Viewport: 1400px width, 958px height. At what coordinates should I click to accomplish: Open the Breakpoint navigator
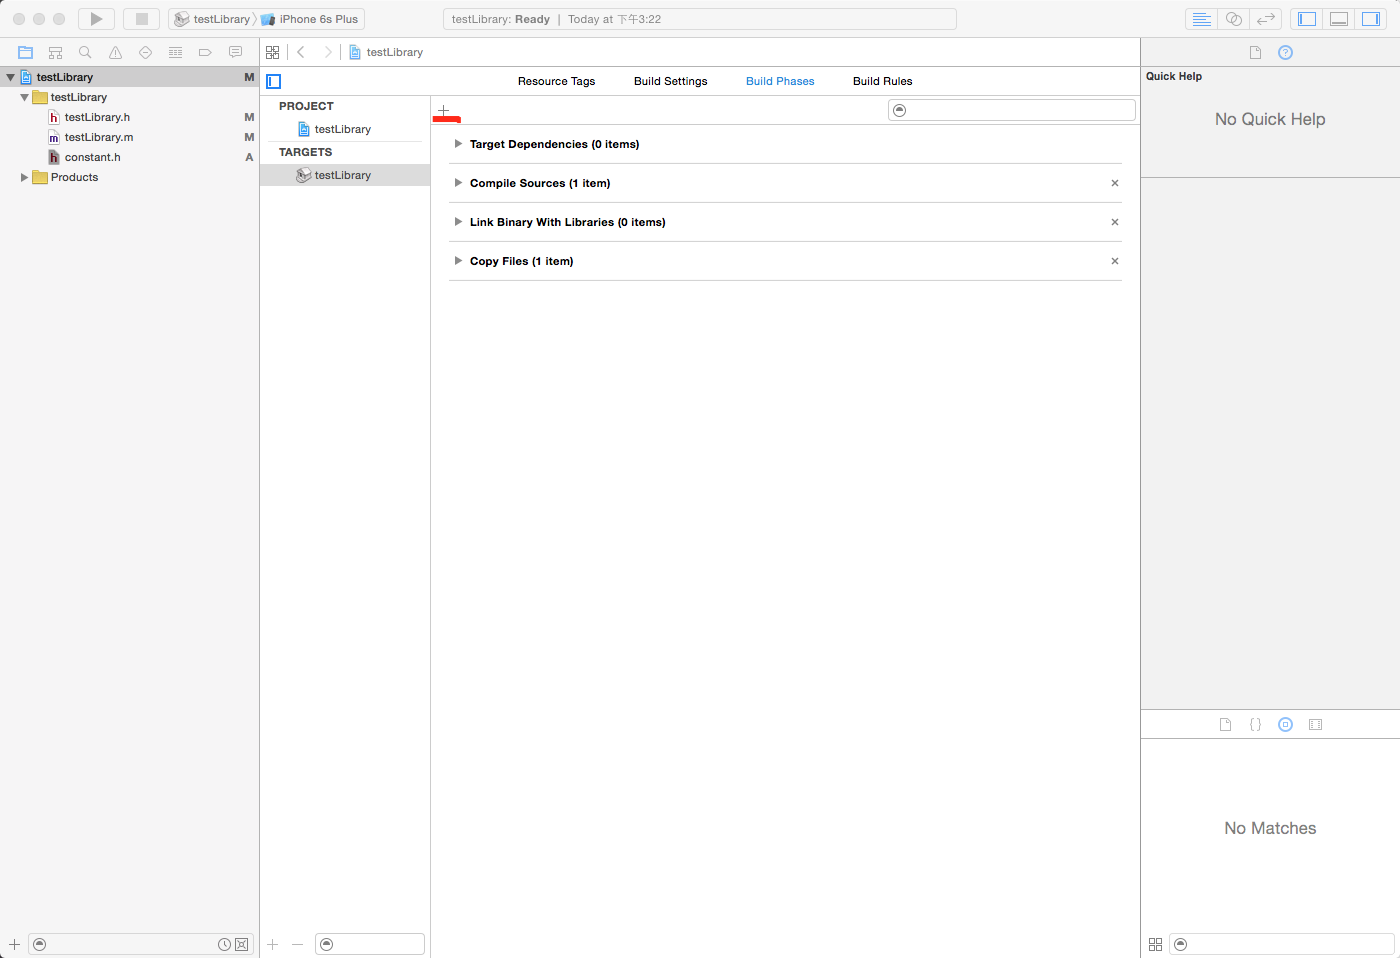click(205, 52)
